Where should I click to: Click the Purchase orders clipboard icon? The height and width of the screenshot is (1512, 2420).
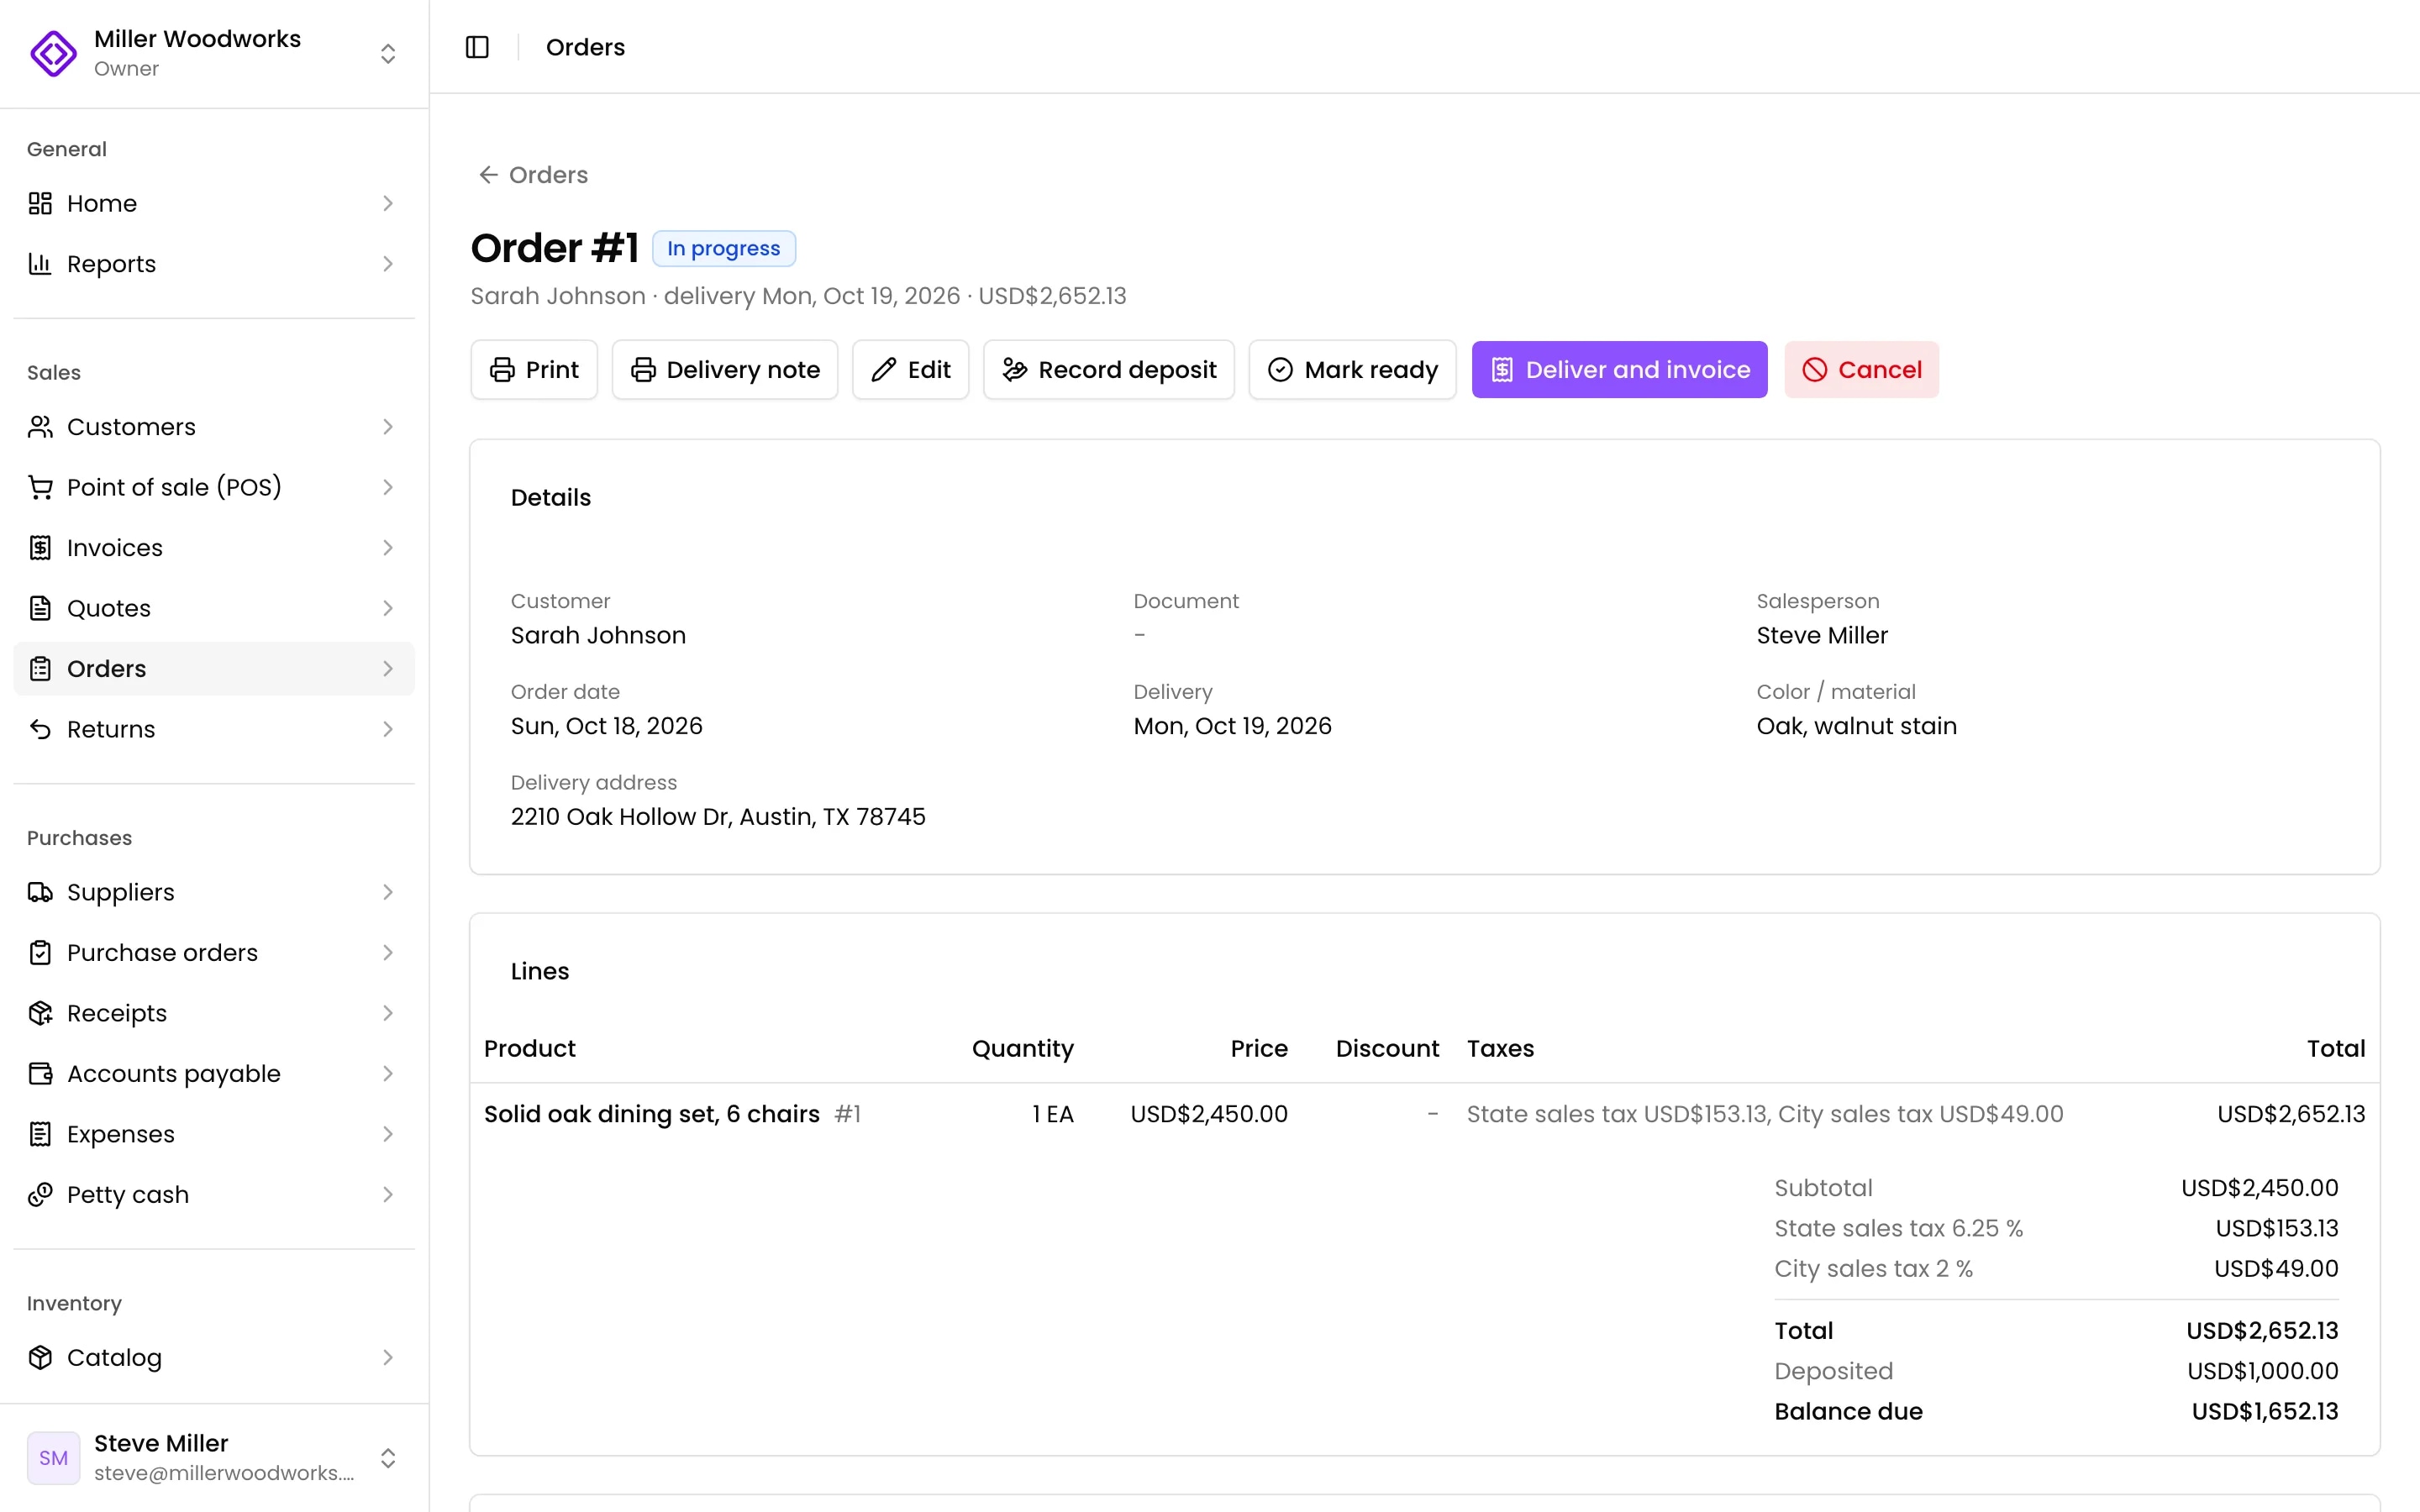tap(40, 953)
